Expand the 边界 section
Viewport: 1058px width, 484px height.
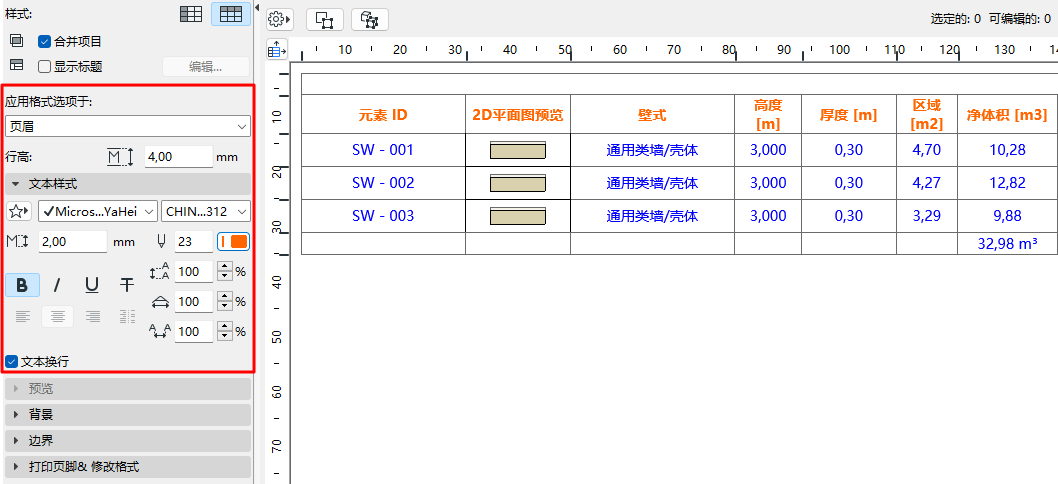128,441
